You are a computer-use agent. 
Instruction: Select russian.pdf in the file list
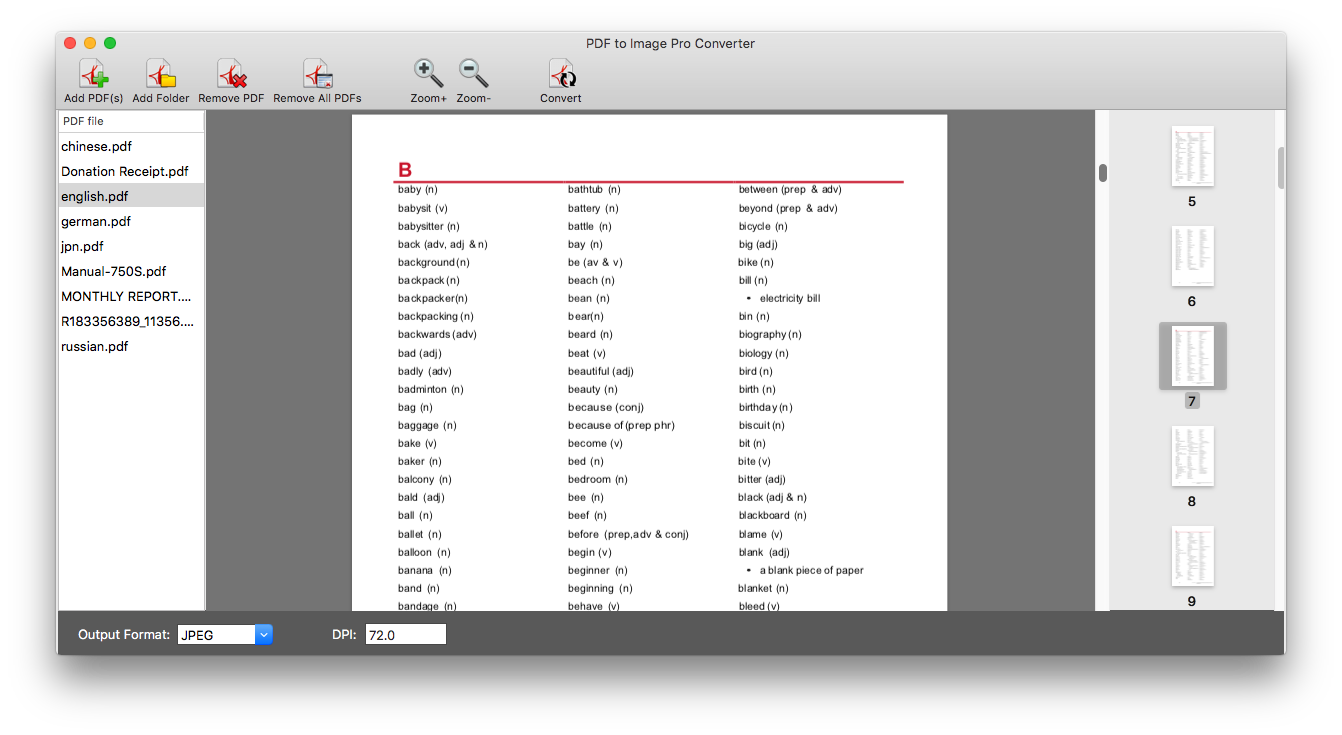[x=95, y=347]
